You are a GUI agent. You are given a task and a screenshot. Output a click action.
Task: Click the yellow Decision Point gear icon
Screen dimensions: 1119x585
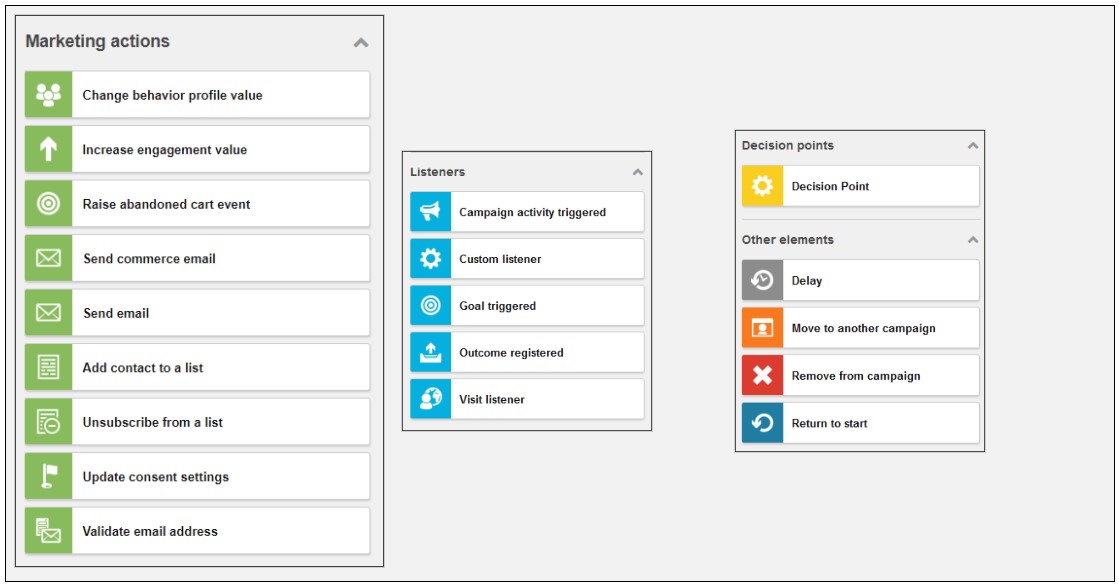(762, 186)
